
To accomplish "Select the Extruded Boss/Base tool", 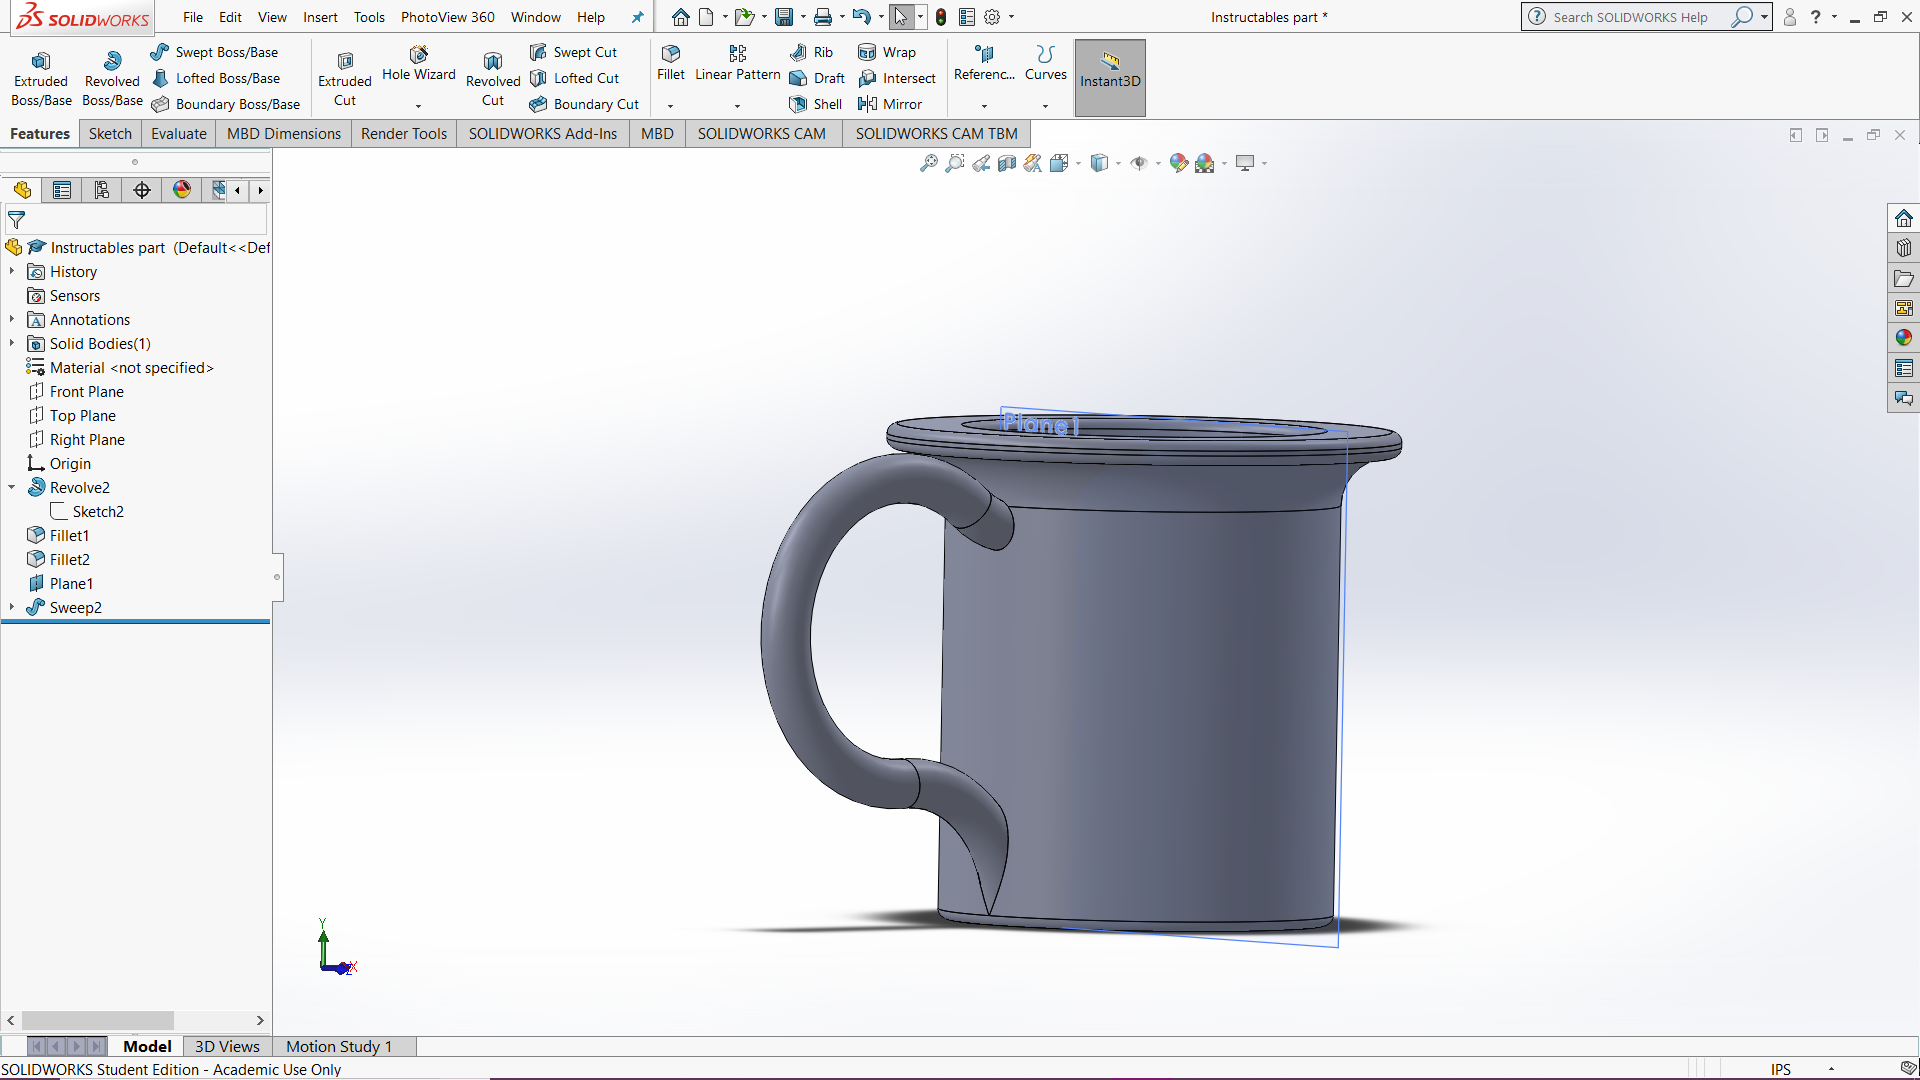I will coord(40,75).
